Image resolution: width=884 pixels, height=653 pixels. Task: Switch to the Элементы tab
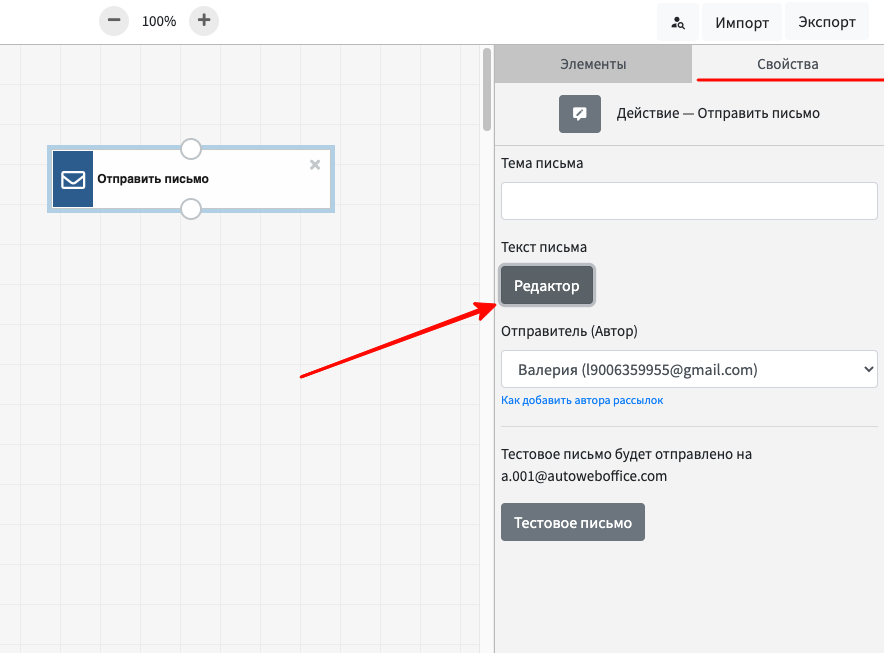coord(593,64)
